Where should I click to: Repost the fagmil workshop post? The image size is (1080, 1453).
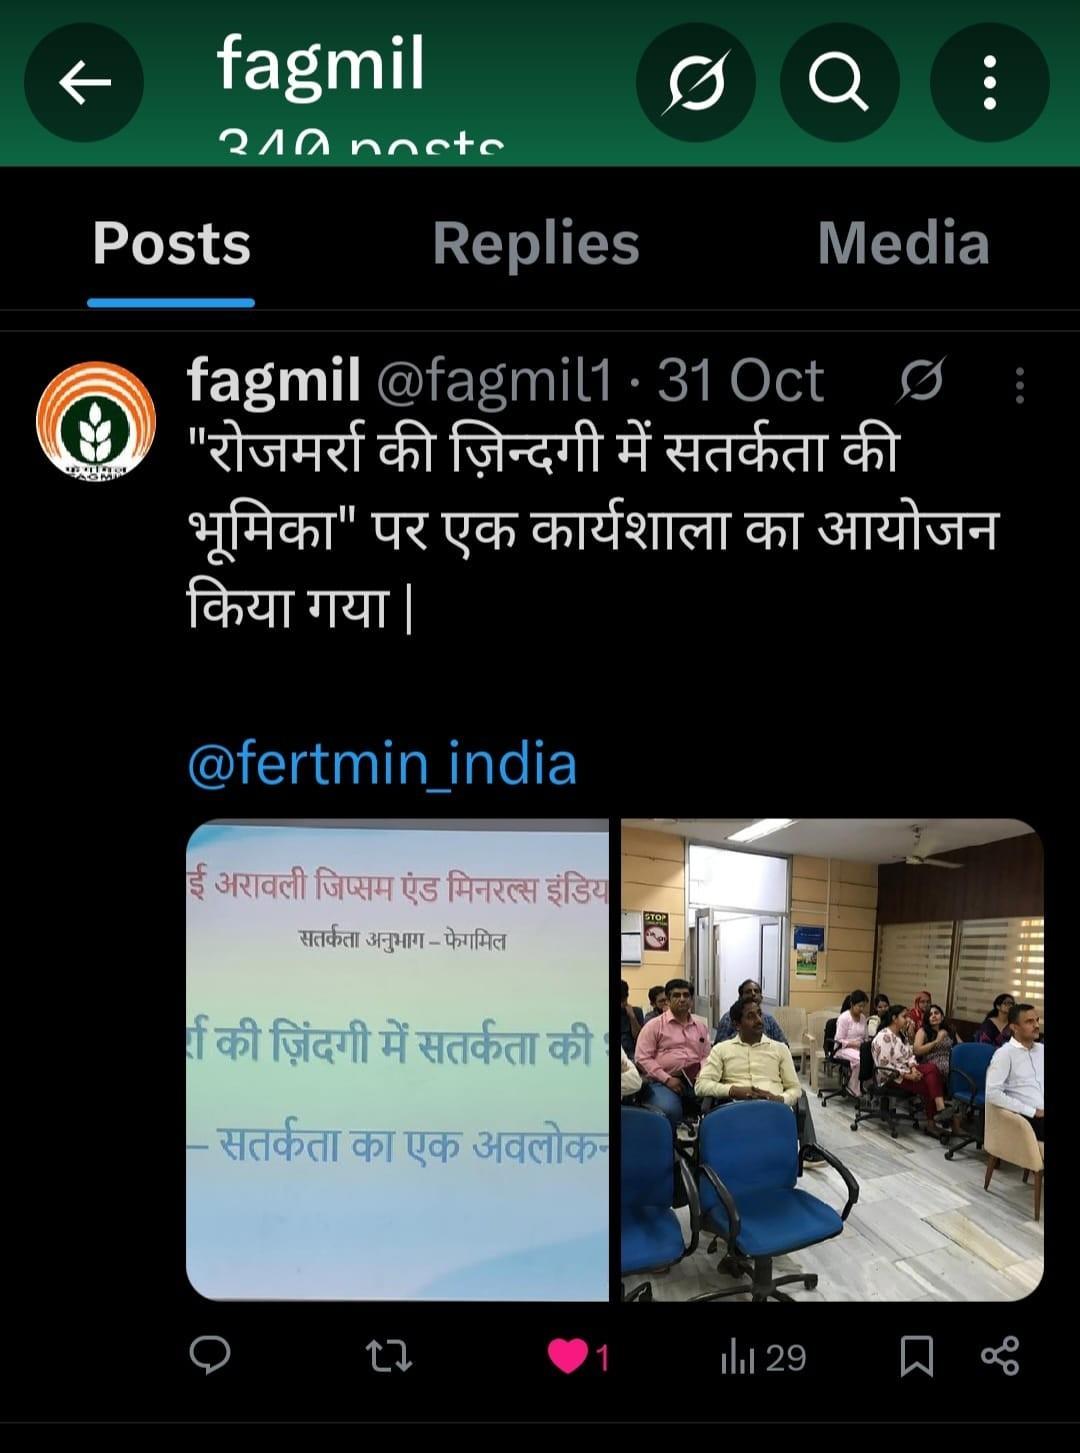pyautogui.click(x=388, y=1357)
